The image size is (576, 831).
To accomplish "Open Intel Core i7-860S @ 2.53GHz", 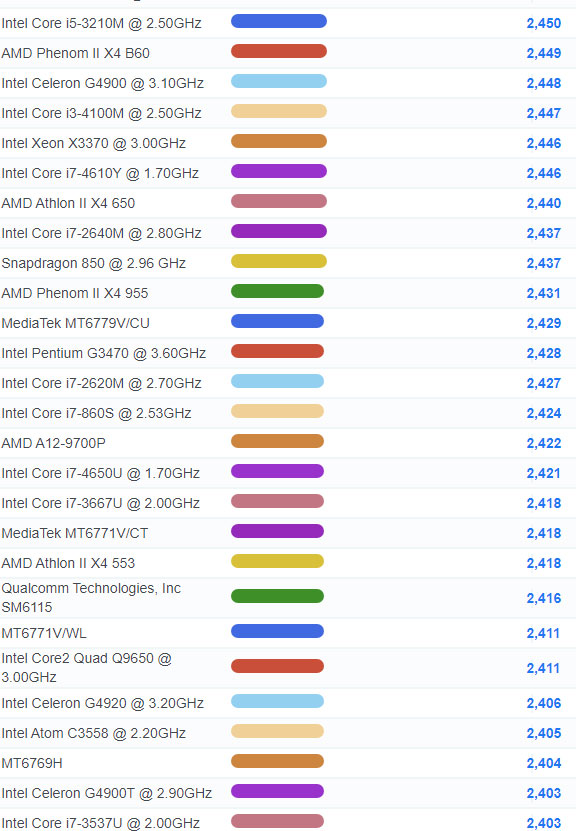I will [x=96, y=413].
